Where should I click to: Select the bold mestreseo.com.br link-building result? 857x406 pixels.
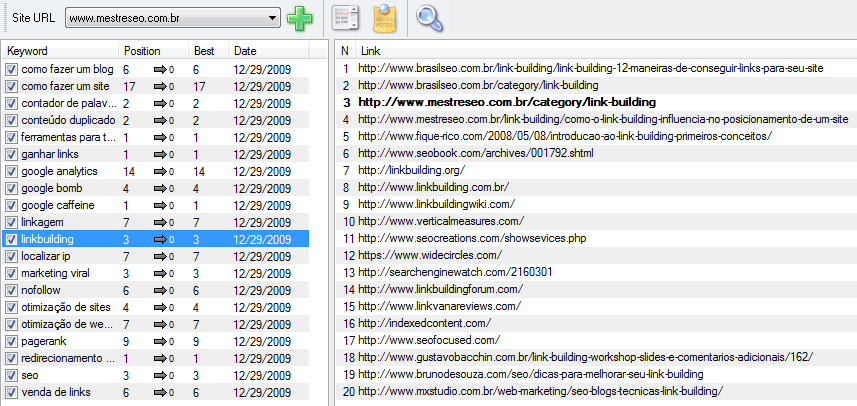tap(506, 102)
